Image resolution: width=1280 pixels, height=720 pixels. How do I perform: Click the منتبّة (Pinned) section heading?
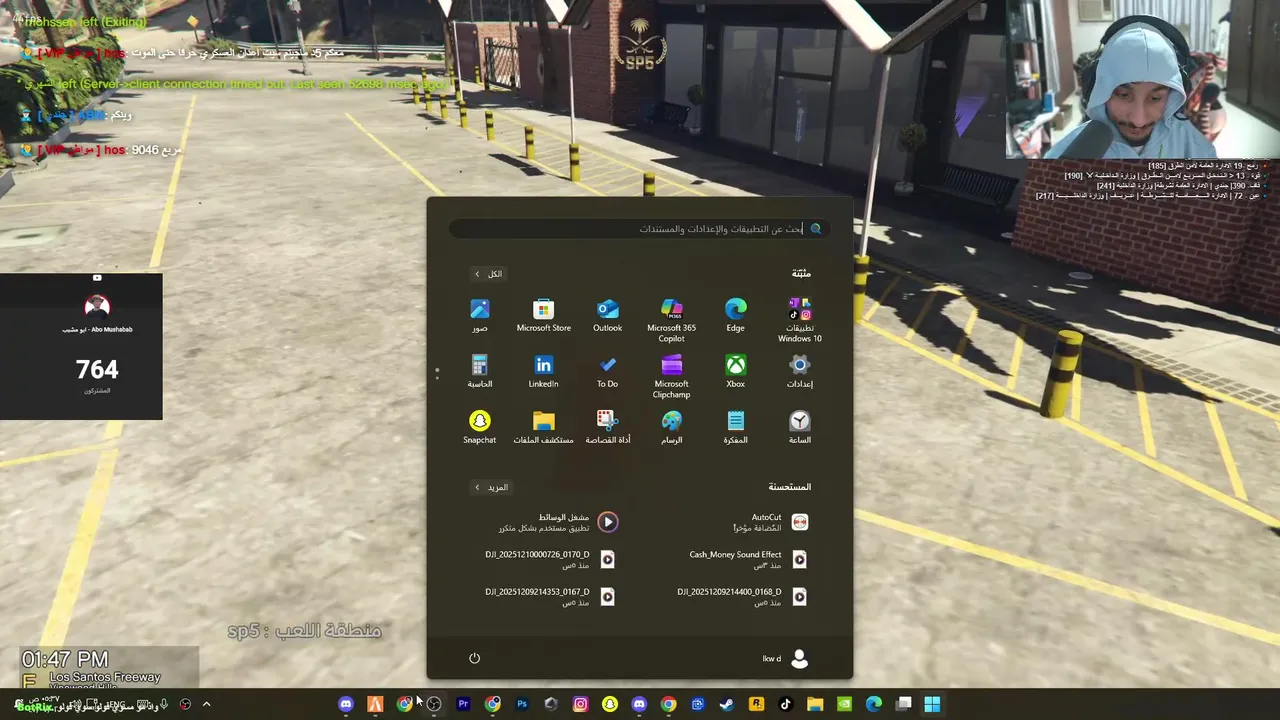pyautogui.click(x=801, y=274)
